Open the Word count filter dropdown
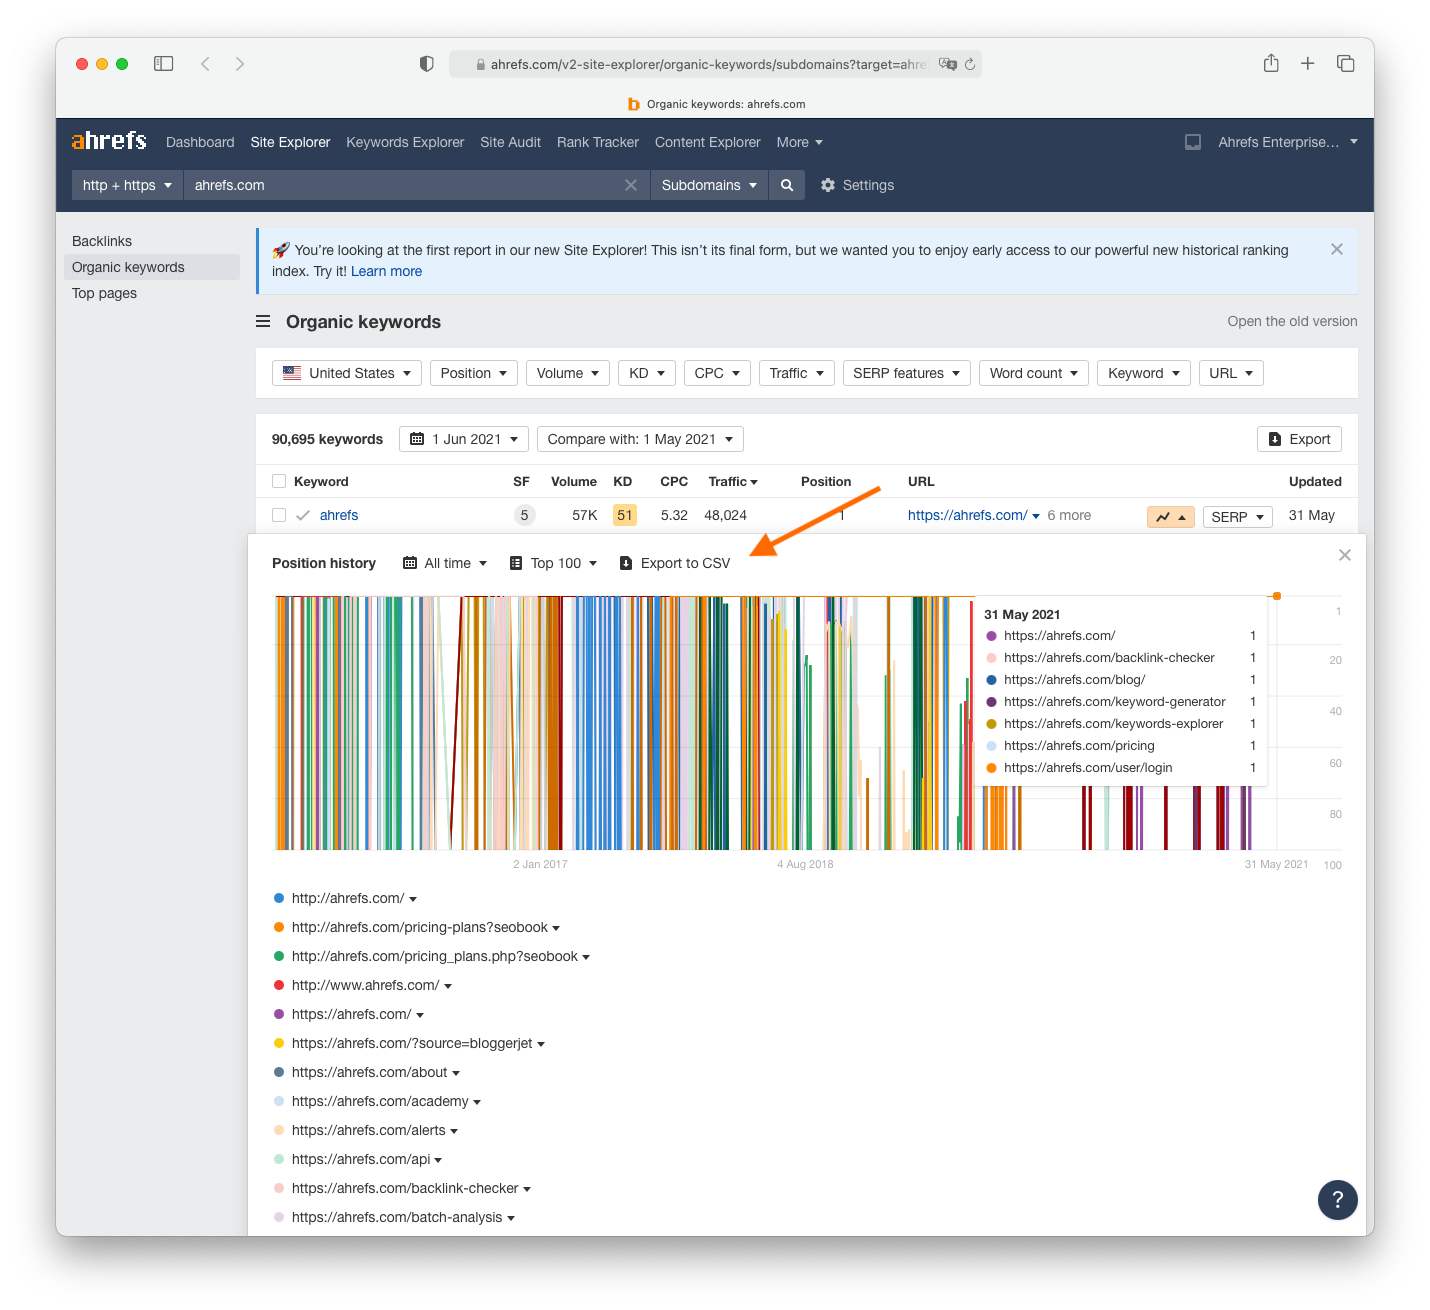 pos(1034,373)
